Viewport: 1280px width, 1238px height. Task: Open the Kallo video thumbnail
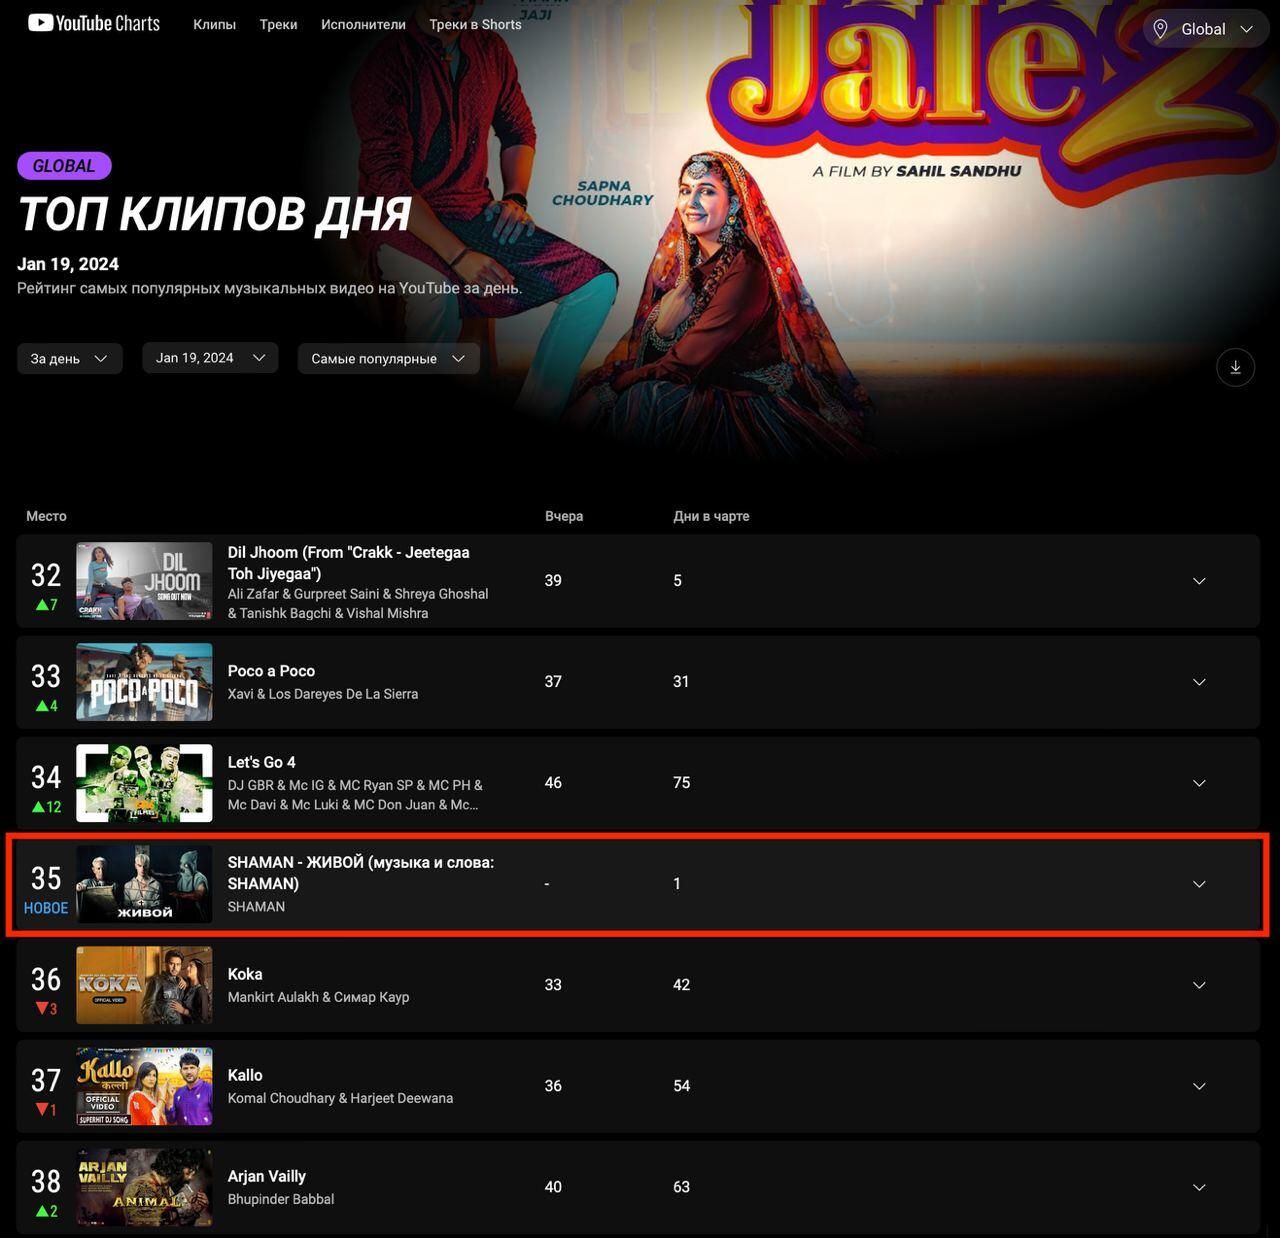(x=144, y=1086)
